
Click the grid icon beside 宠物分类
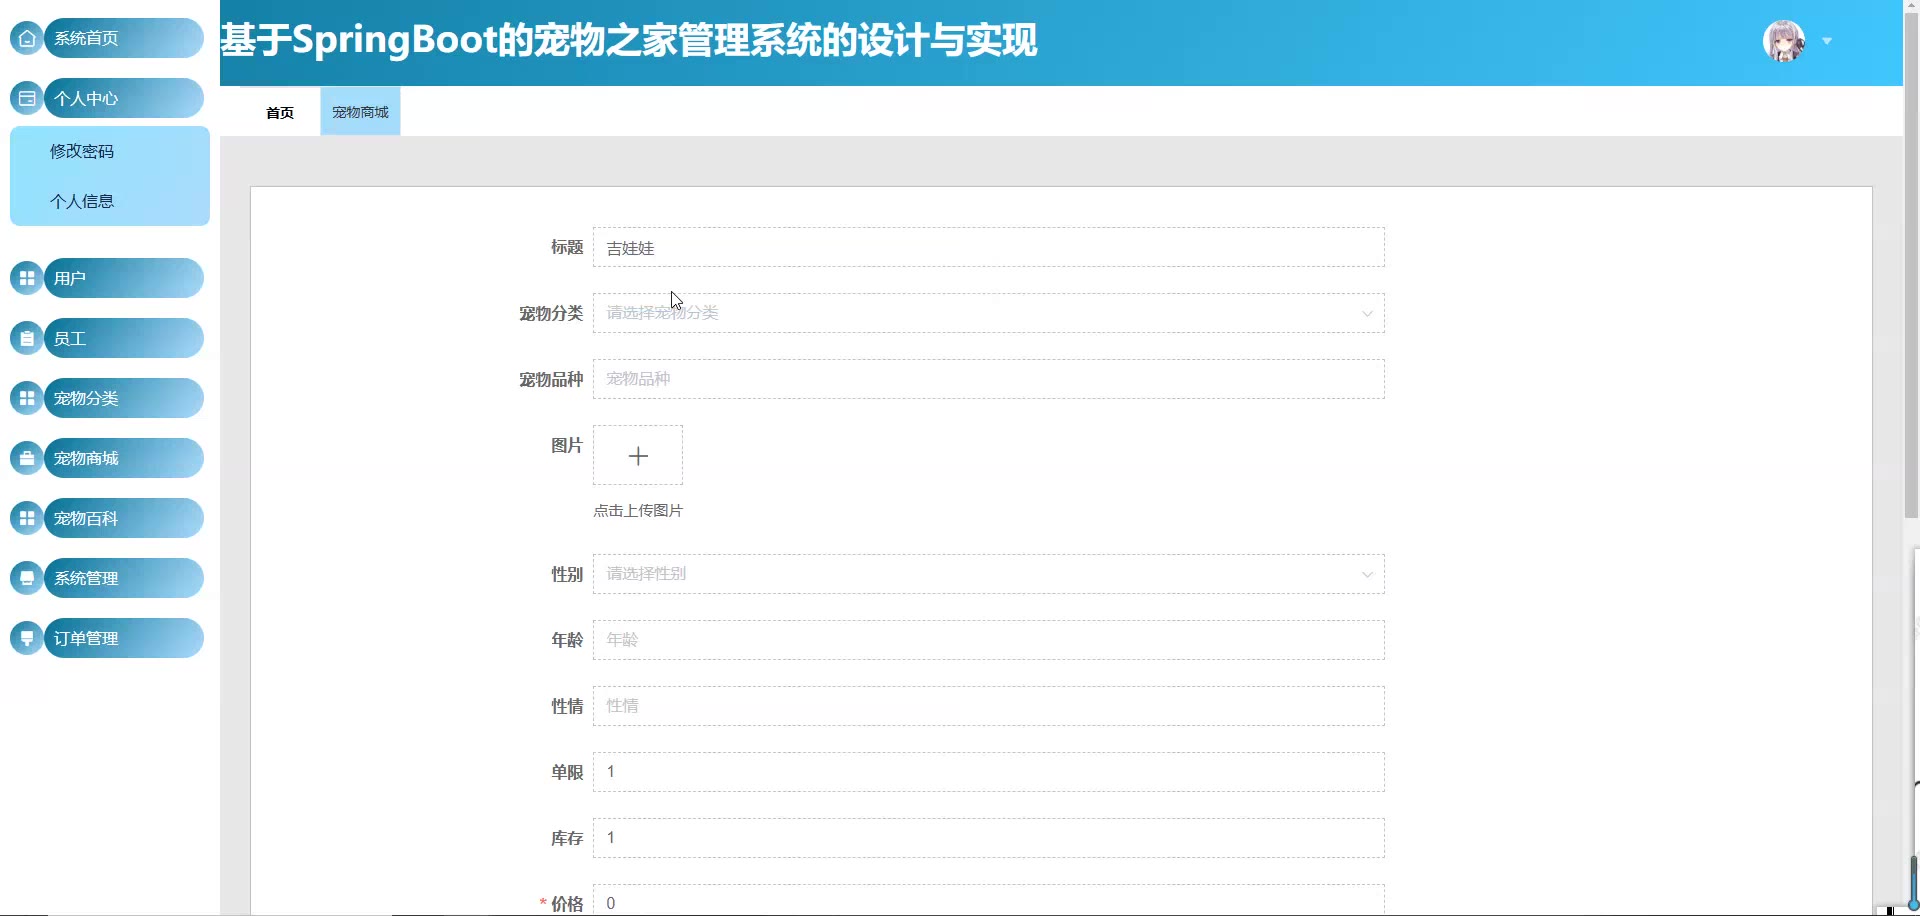27,398
